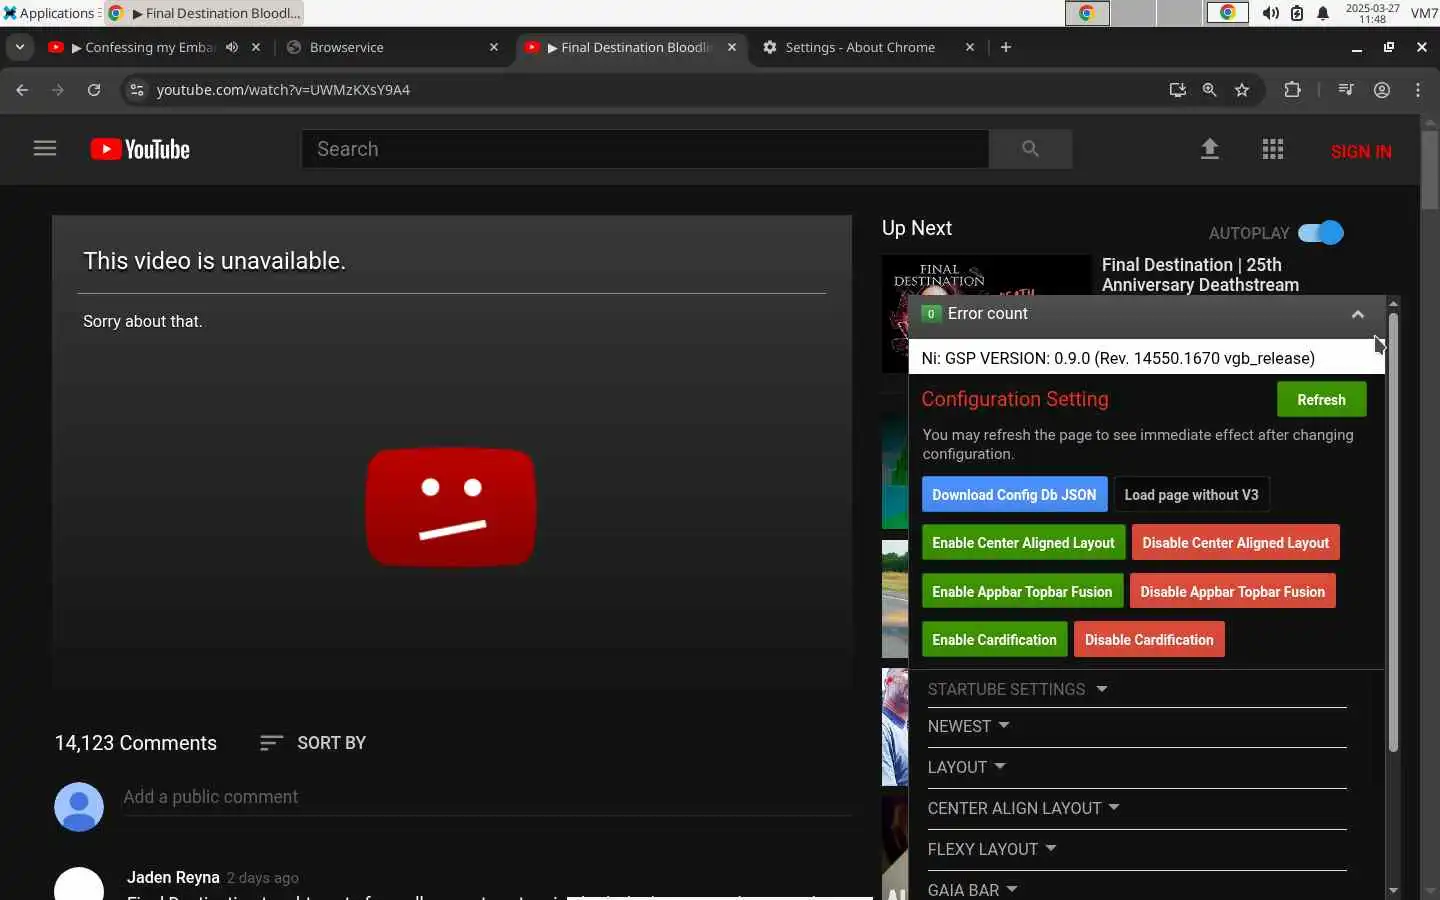Screen dimensions: 1440x900
Task: Click the config panel vertical scrollbar
Action: (1393, 533)
